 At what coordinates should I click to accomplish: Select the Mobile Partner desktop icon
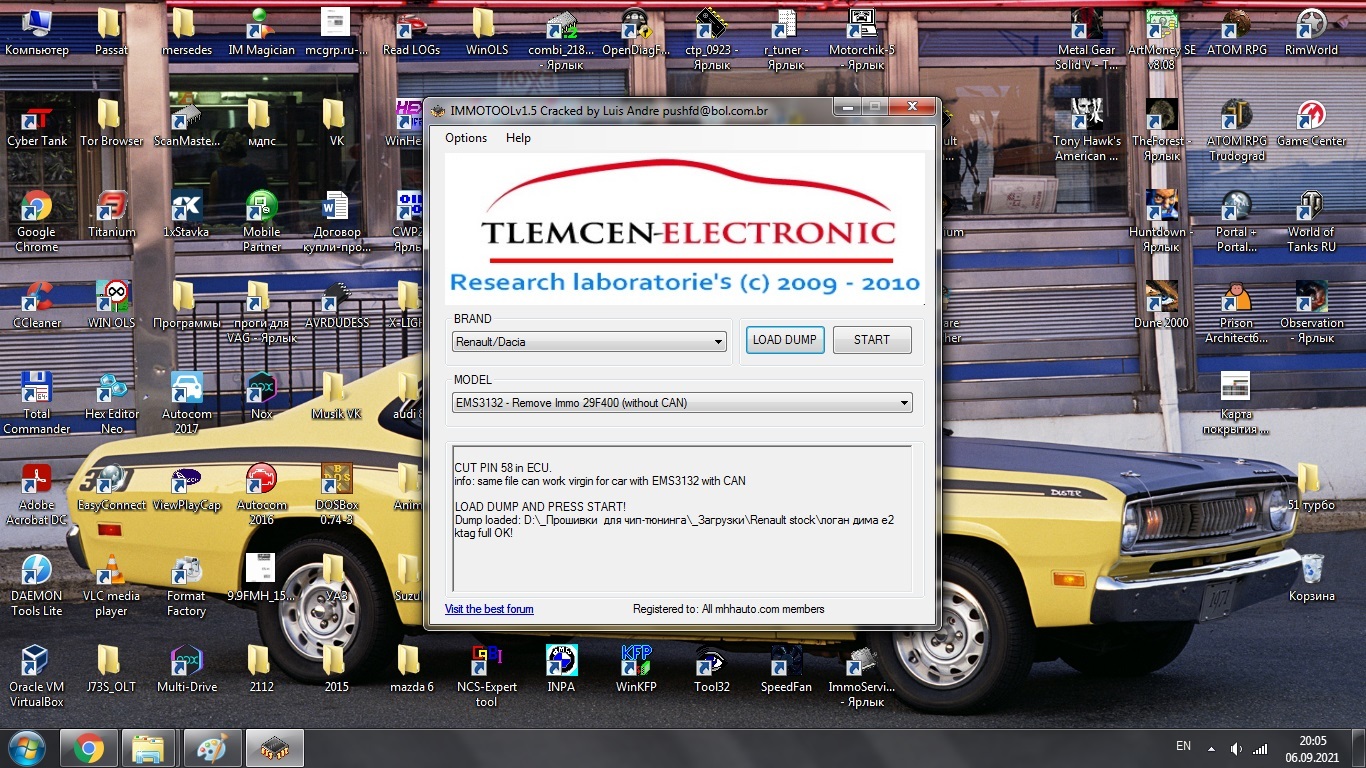coord(262,222)
